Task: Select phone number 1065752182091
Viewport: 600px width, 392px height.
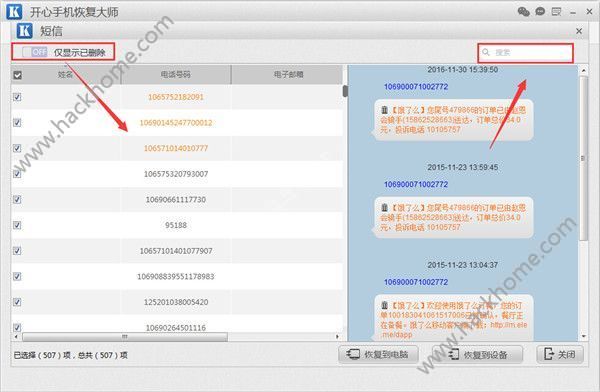Action: 176,97
